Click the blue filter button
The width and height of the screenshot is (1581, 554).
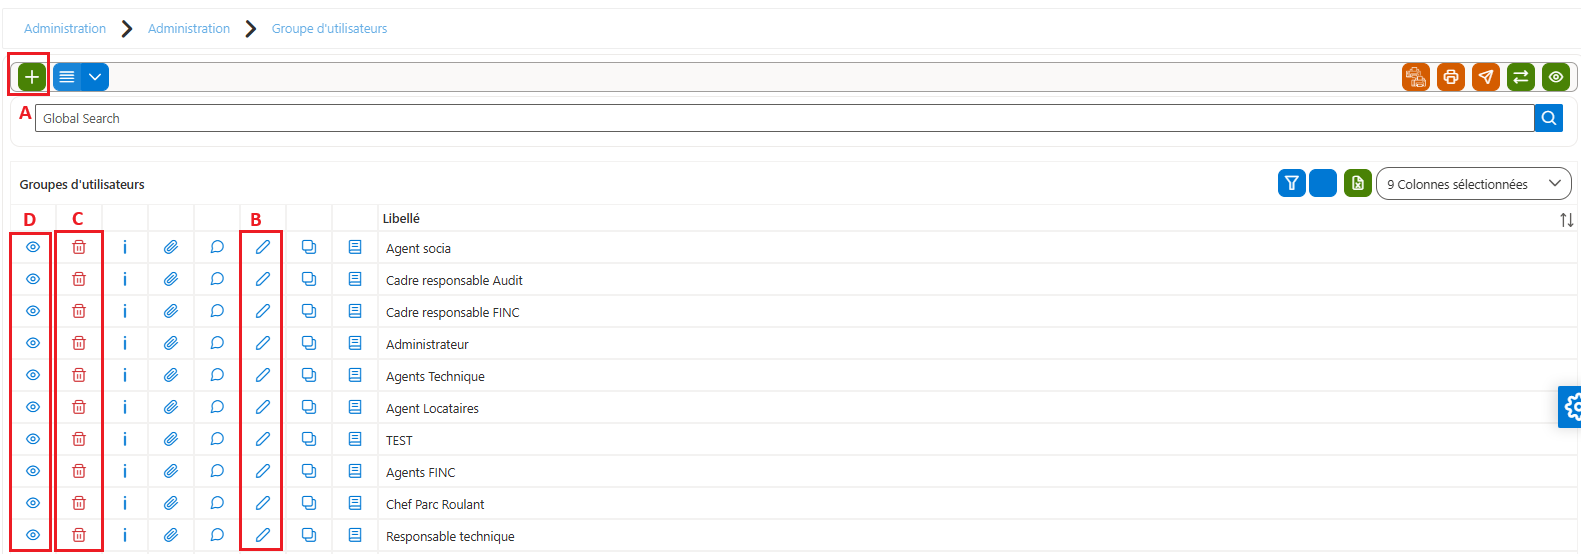(x=1292, y=183)
